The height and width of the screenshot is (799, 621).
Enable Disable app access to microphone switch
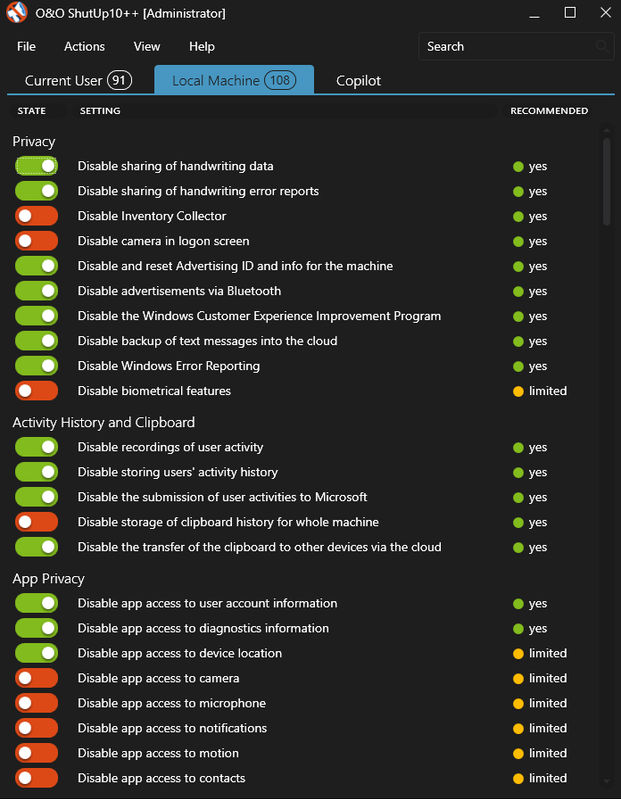coord(36,703)
